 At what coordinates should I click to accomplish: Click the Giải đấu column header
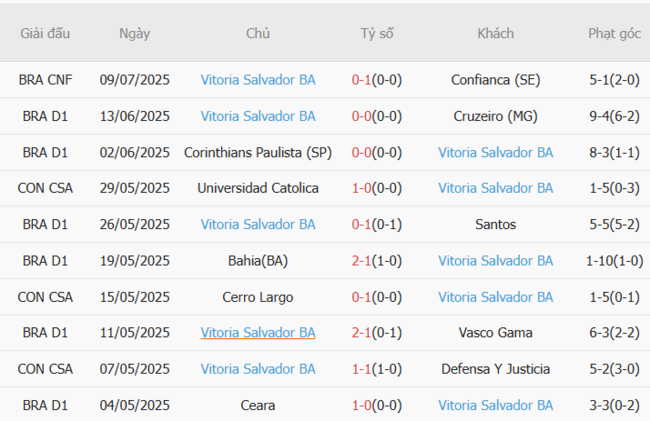click(45, 33)
